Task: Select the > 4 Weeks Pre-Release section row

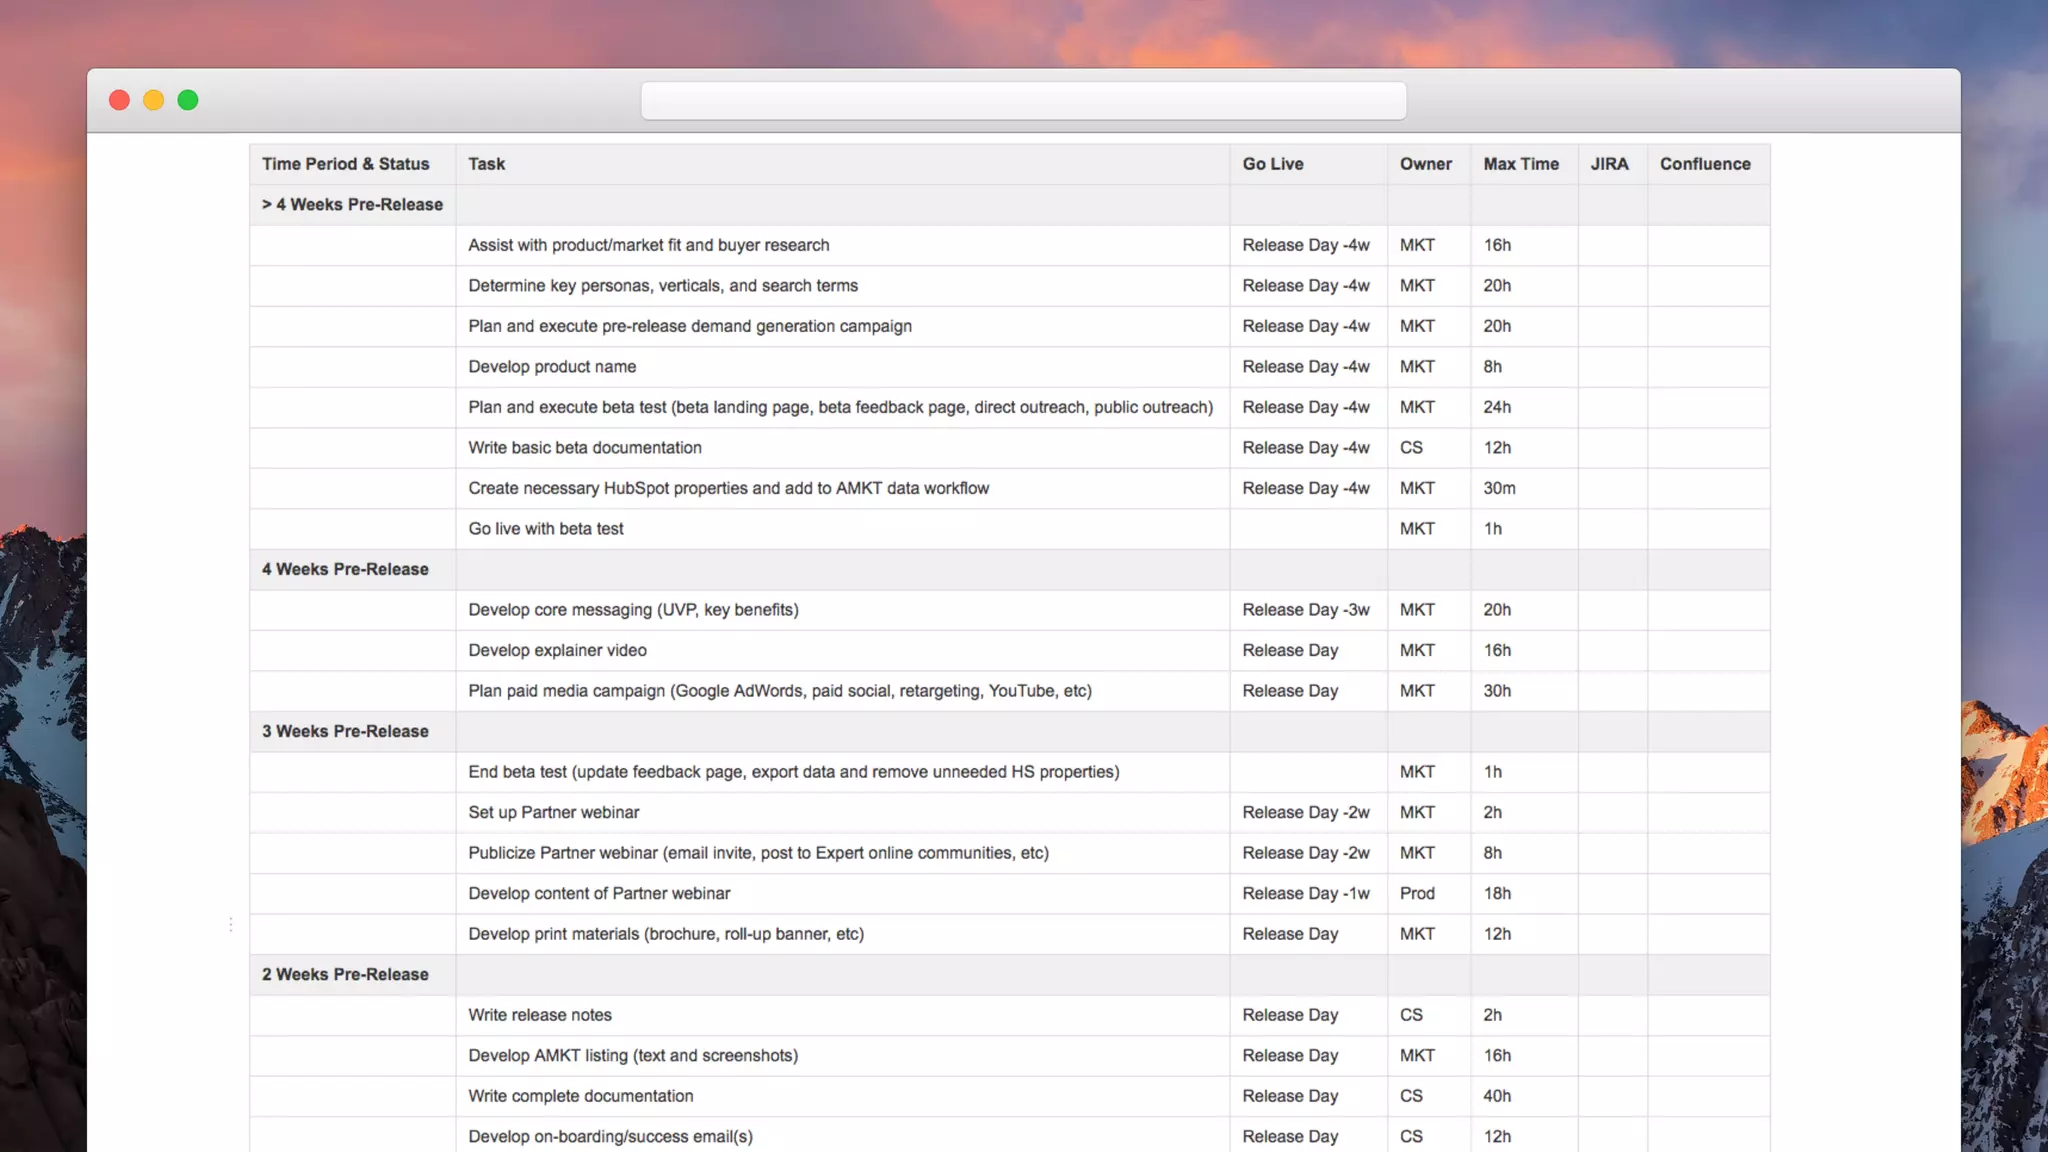Action: (x=352, y=205)
